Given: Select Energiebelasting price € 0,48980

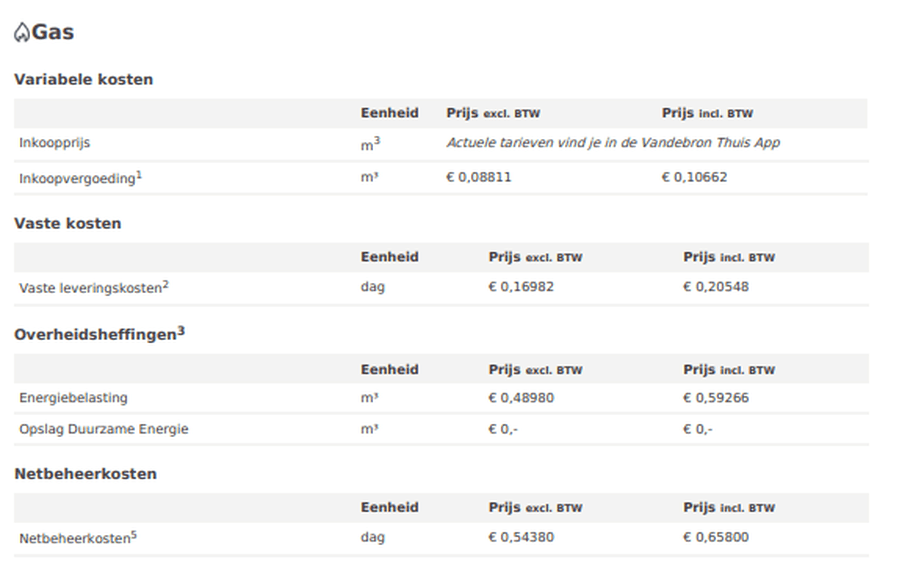Looking at the screenshot, I should (x=520, y=398).
